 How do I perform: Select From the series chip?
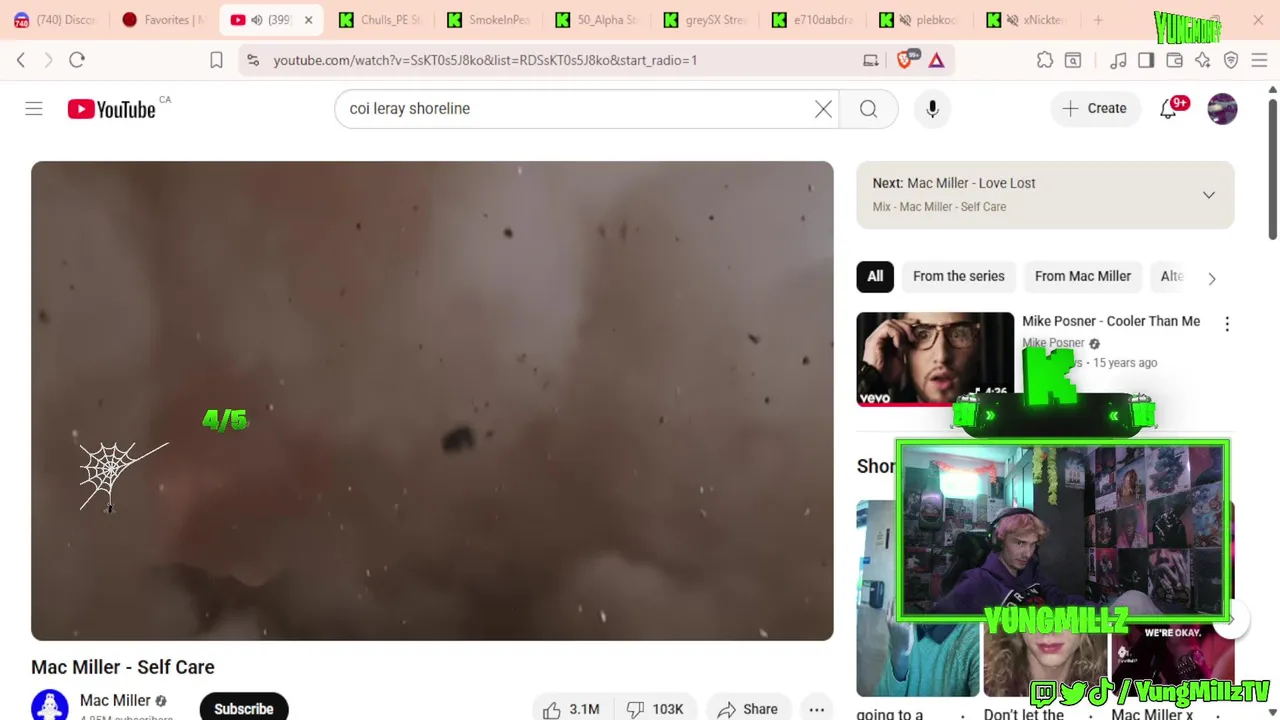click(958, 276)
